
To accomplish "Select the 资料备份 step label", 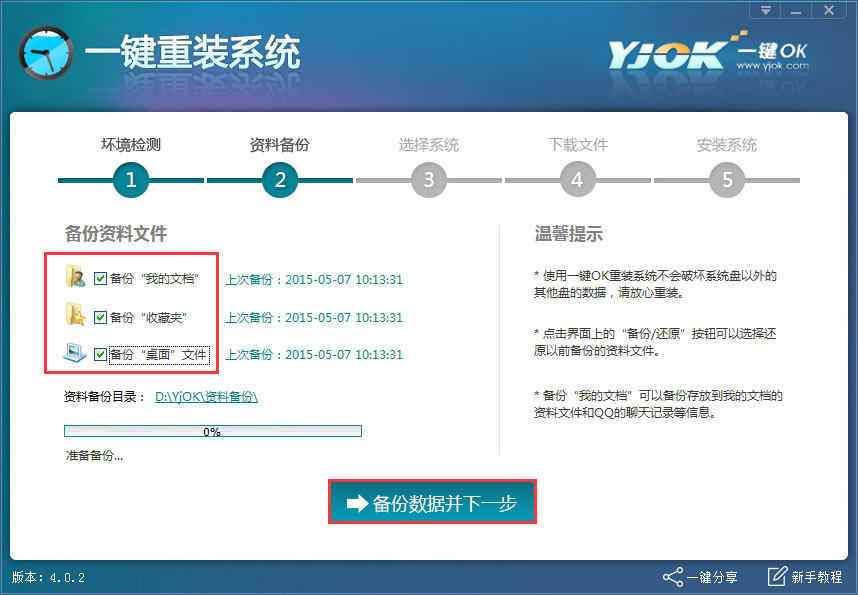I will [280, 145].
